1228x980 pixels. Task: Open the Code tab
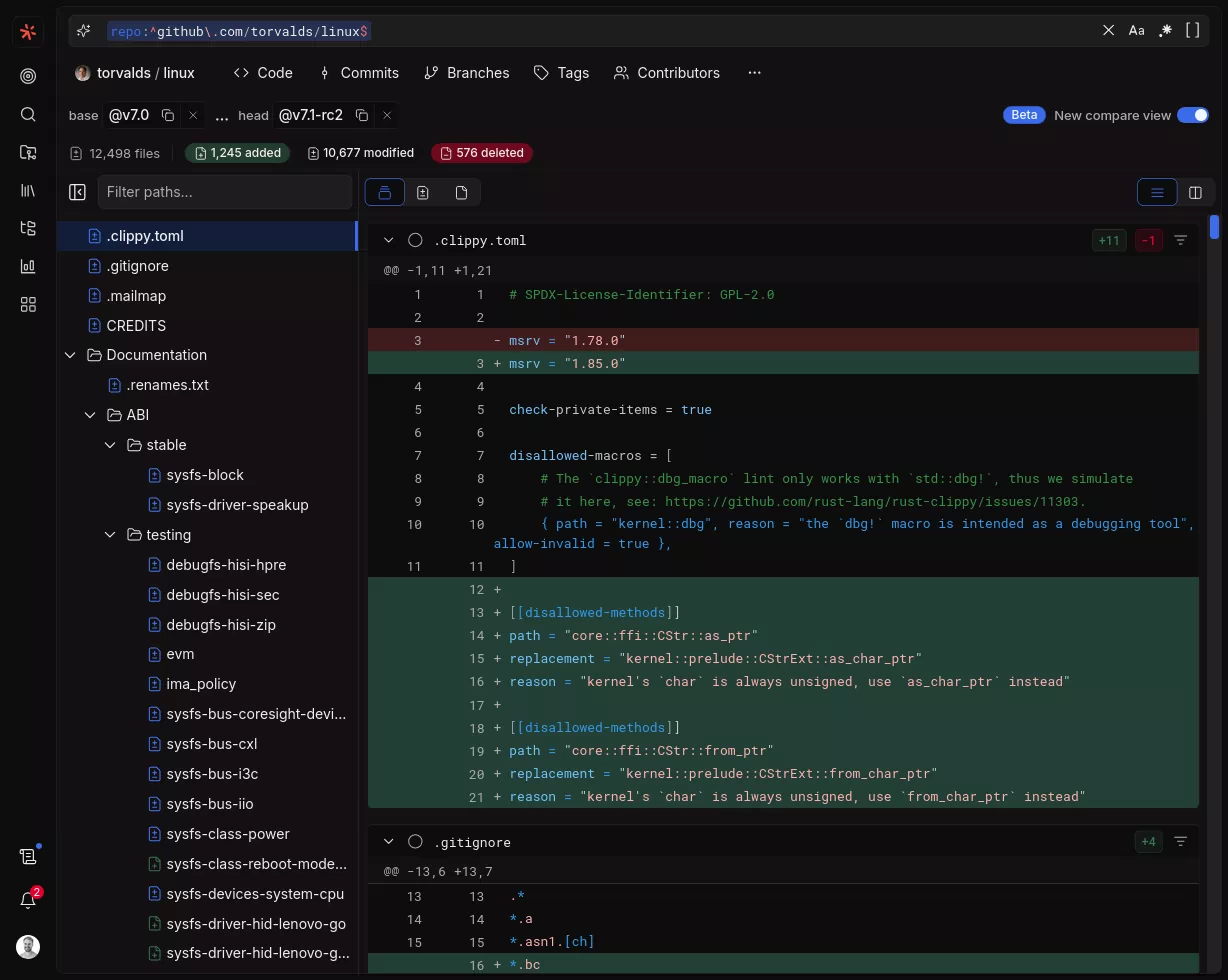tap(263, 73)
